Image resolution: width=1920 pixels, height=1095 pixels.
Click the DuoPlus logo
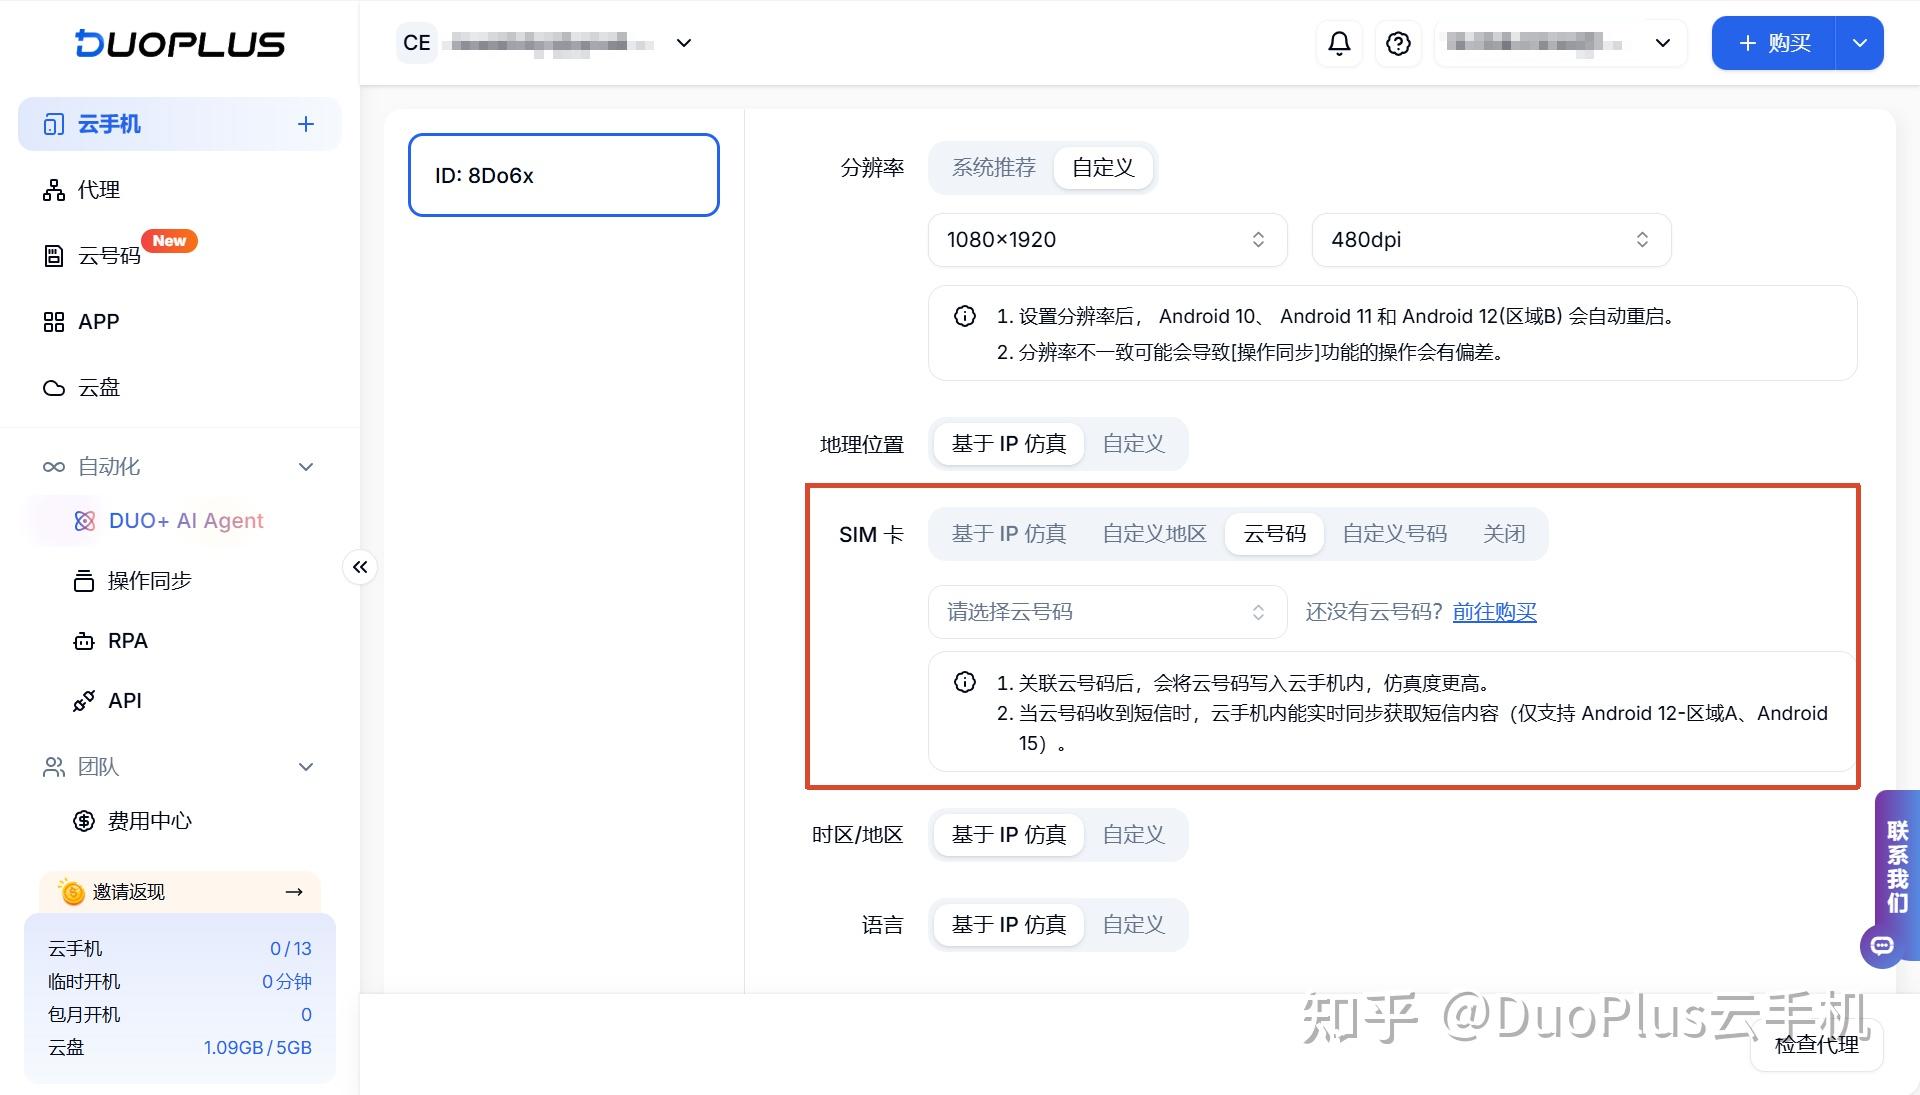[180, 43]
